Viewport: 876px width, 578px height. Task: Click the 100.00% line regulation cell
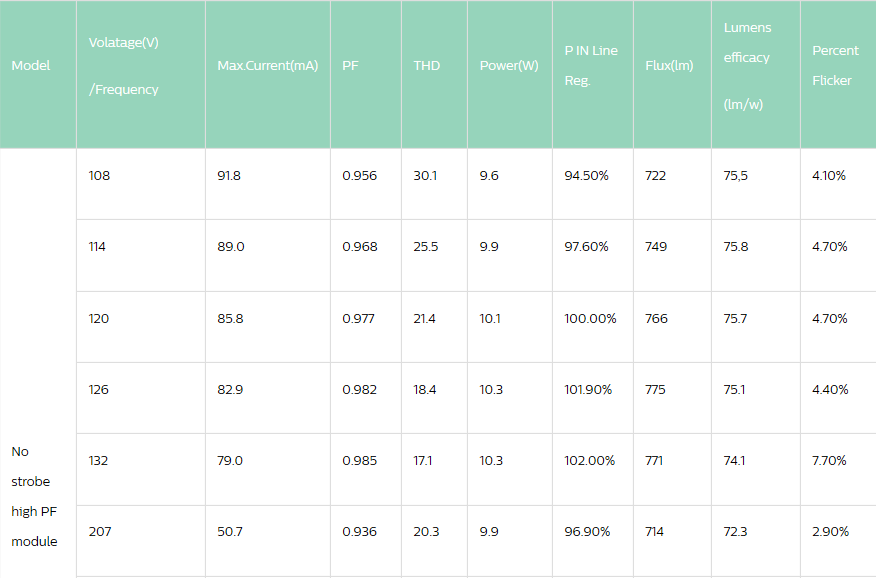coord(590,319)
